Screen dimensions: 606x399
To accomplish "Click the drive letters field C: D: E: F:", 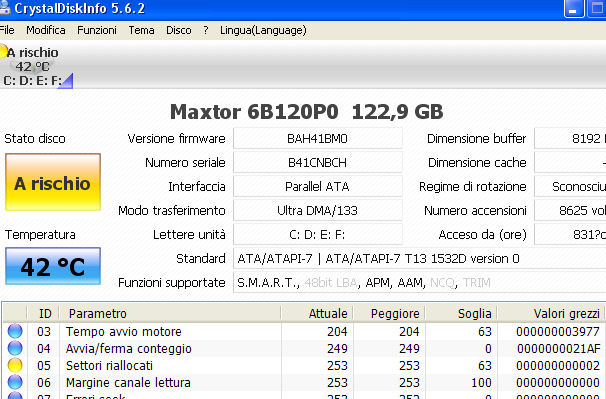I will [317, 234].
